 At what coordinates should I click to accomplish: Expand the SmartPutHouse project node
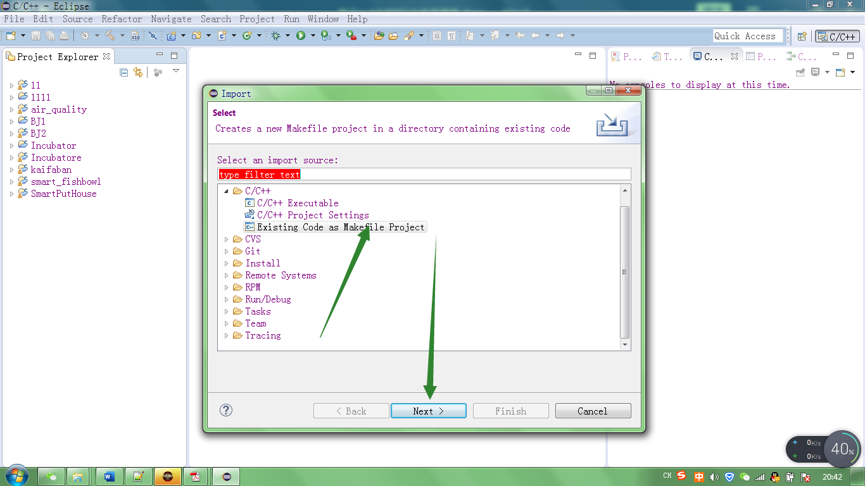[x=11, y=194]
